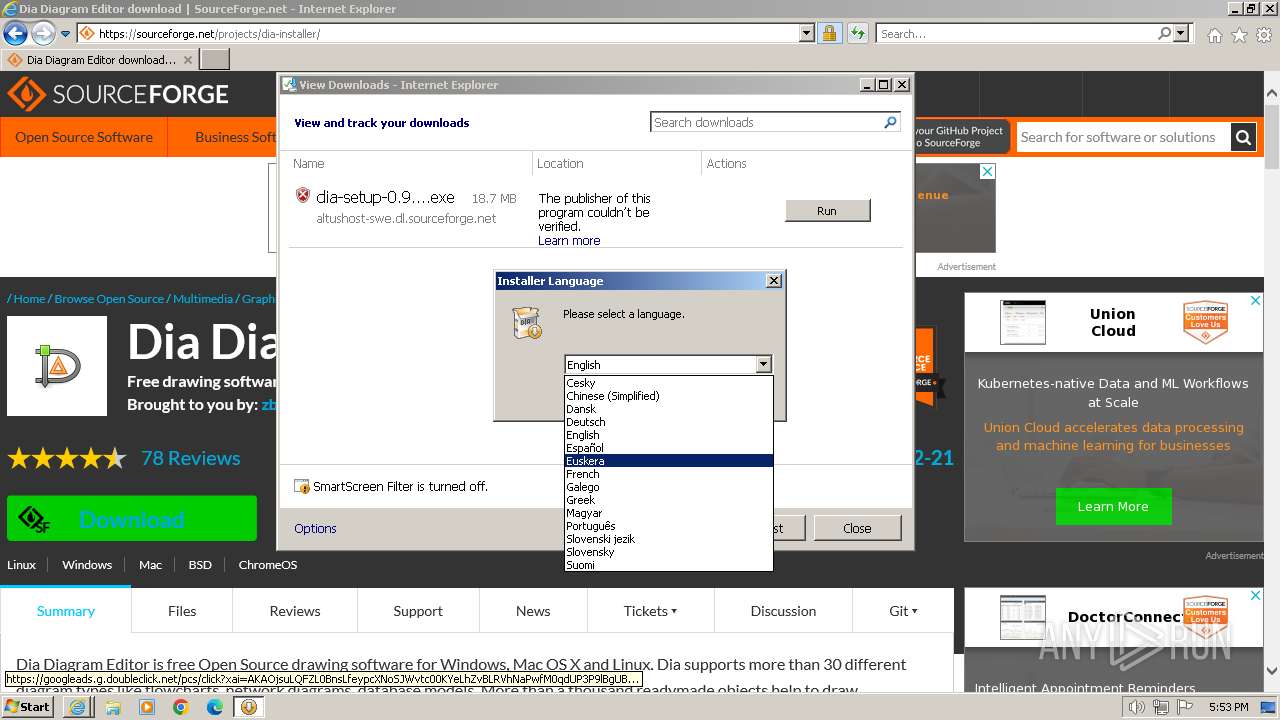Choose Deutsch from the language list

668,422
